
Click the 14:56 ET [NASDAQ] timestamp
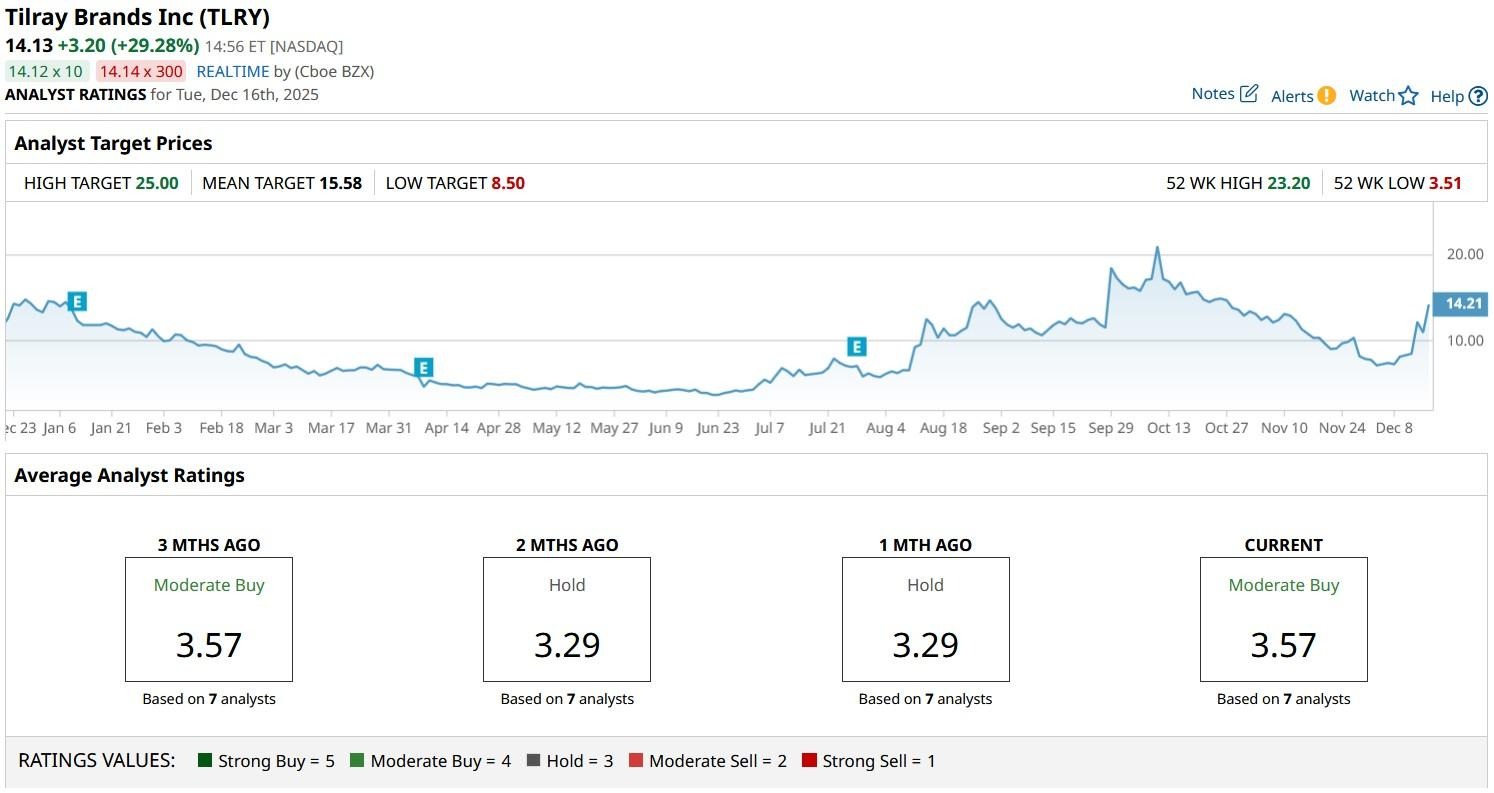[x=274, y=46]
